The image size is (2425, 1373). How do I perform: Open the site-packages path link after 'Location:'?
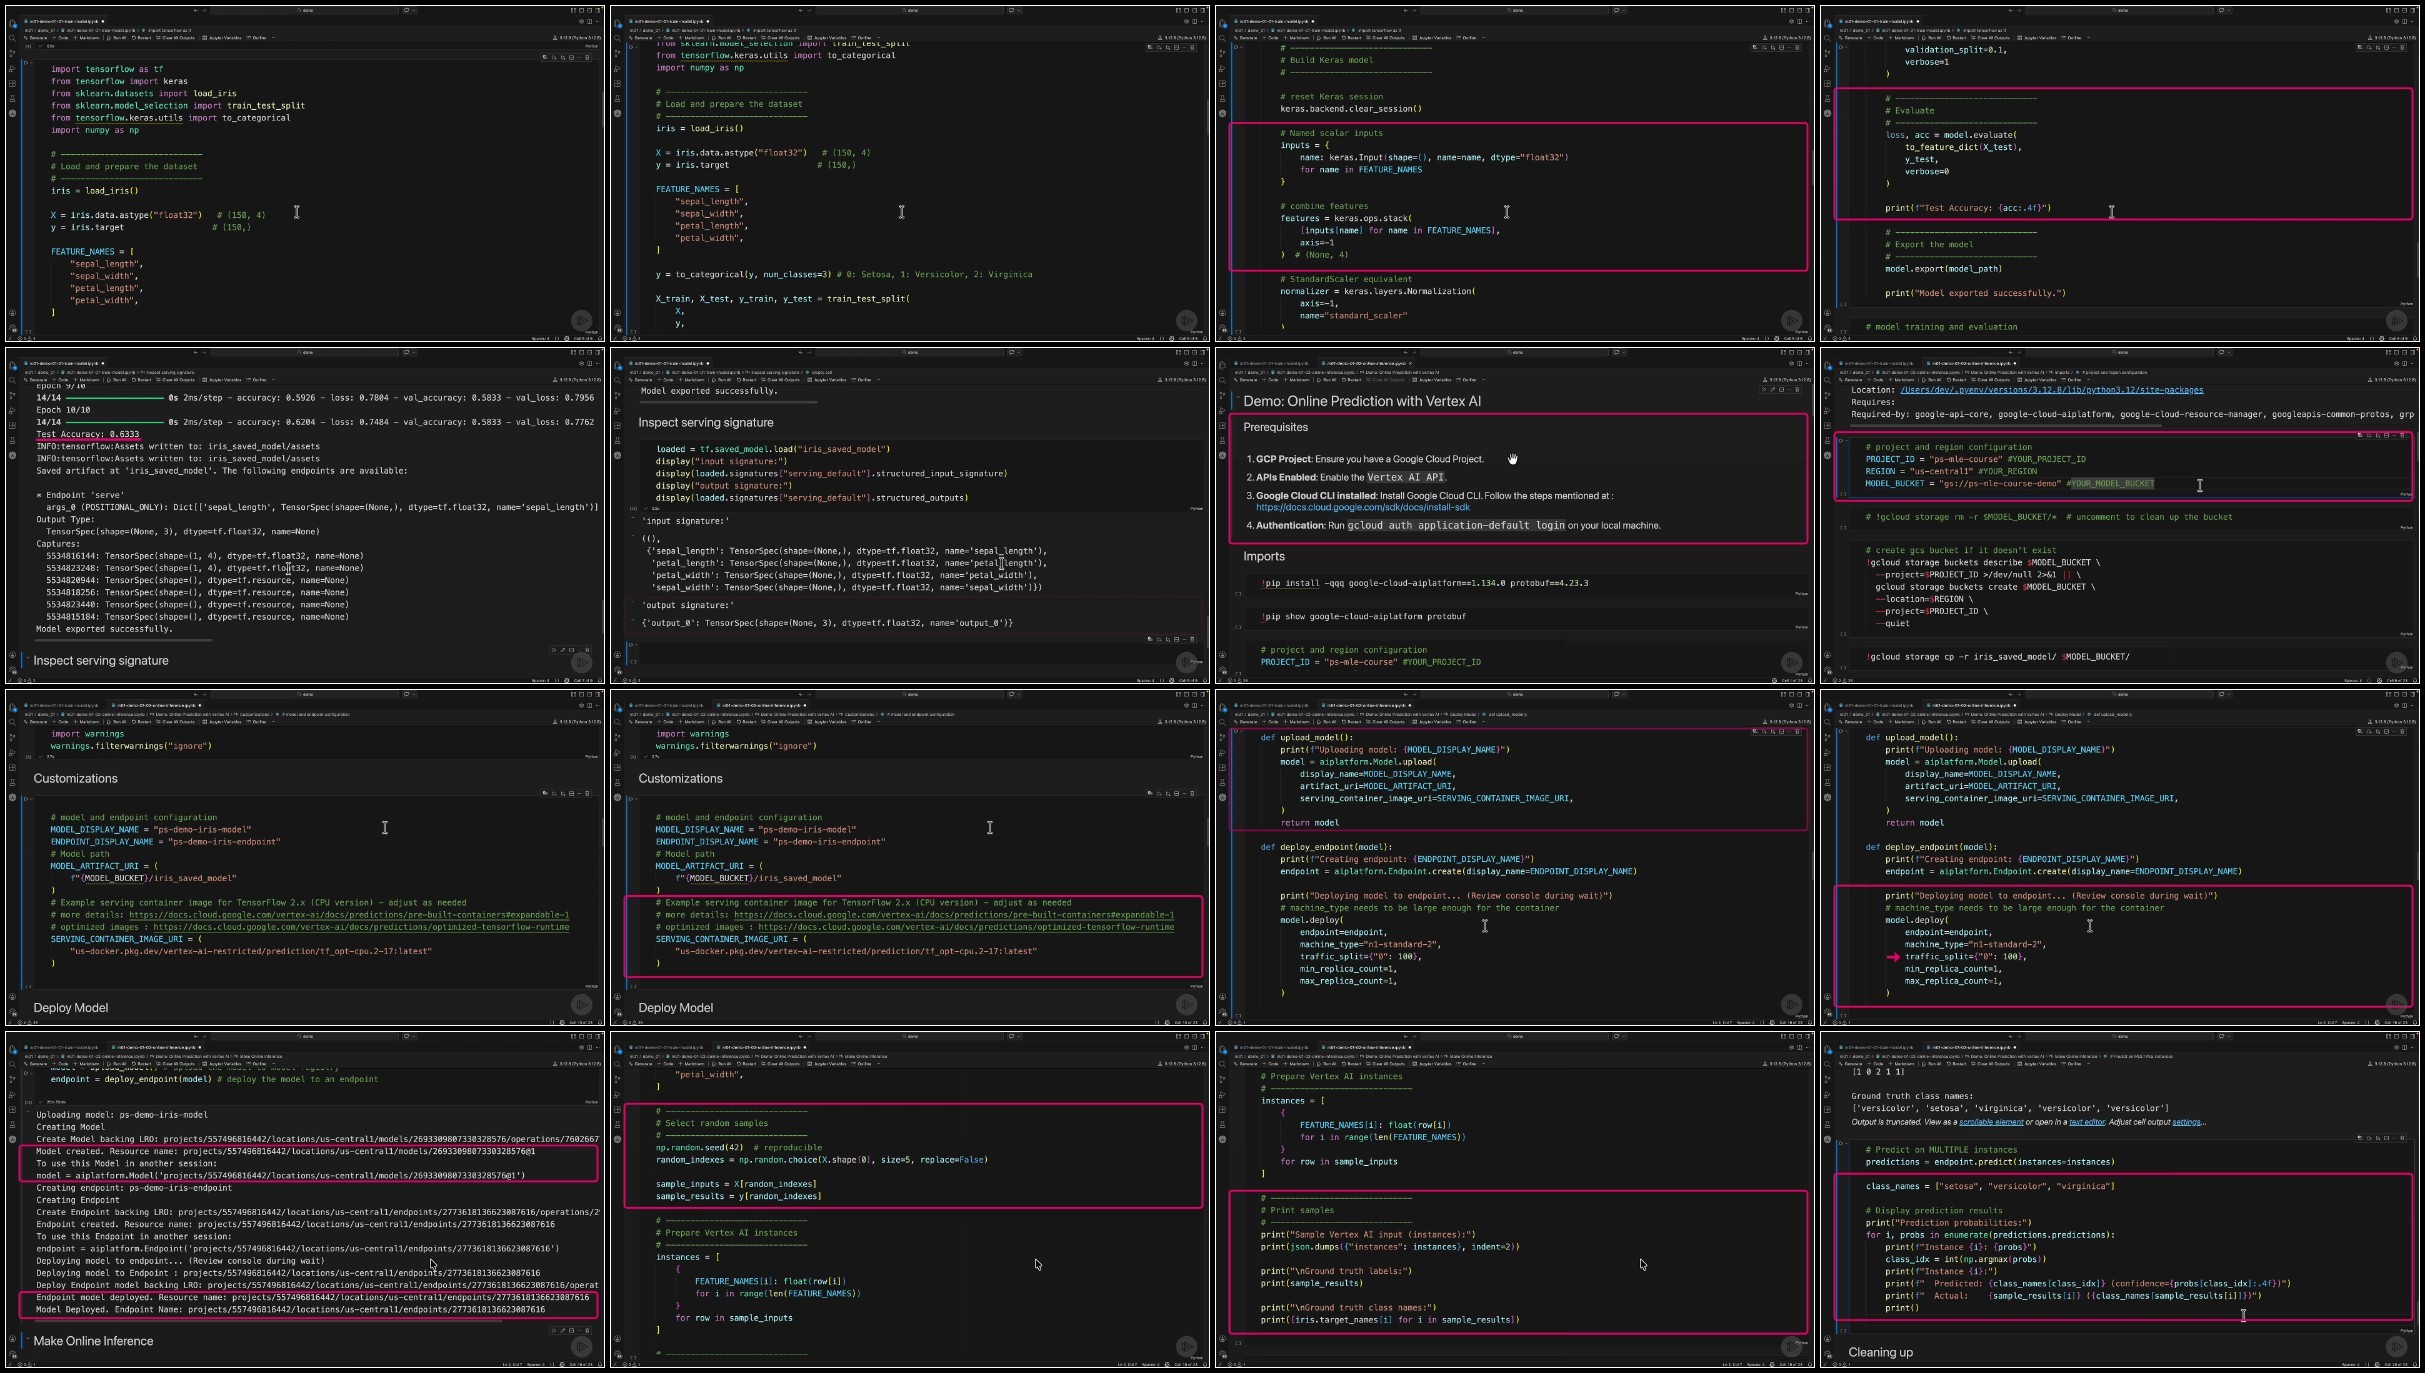pos(2052,390)
